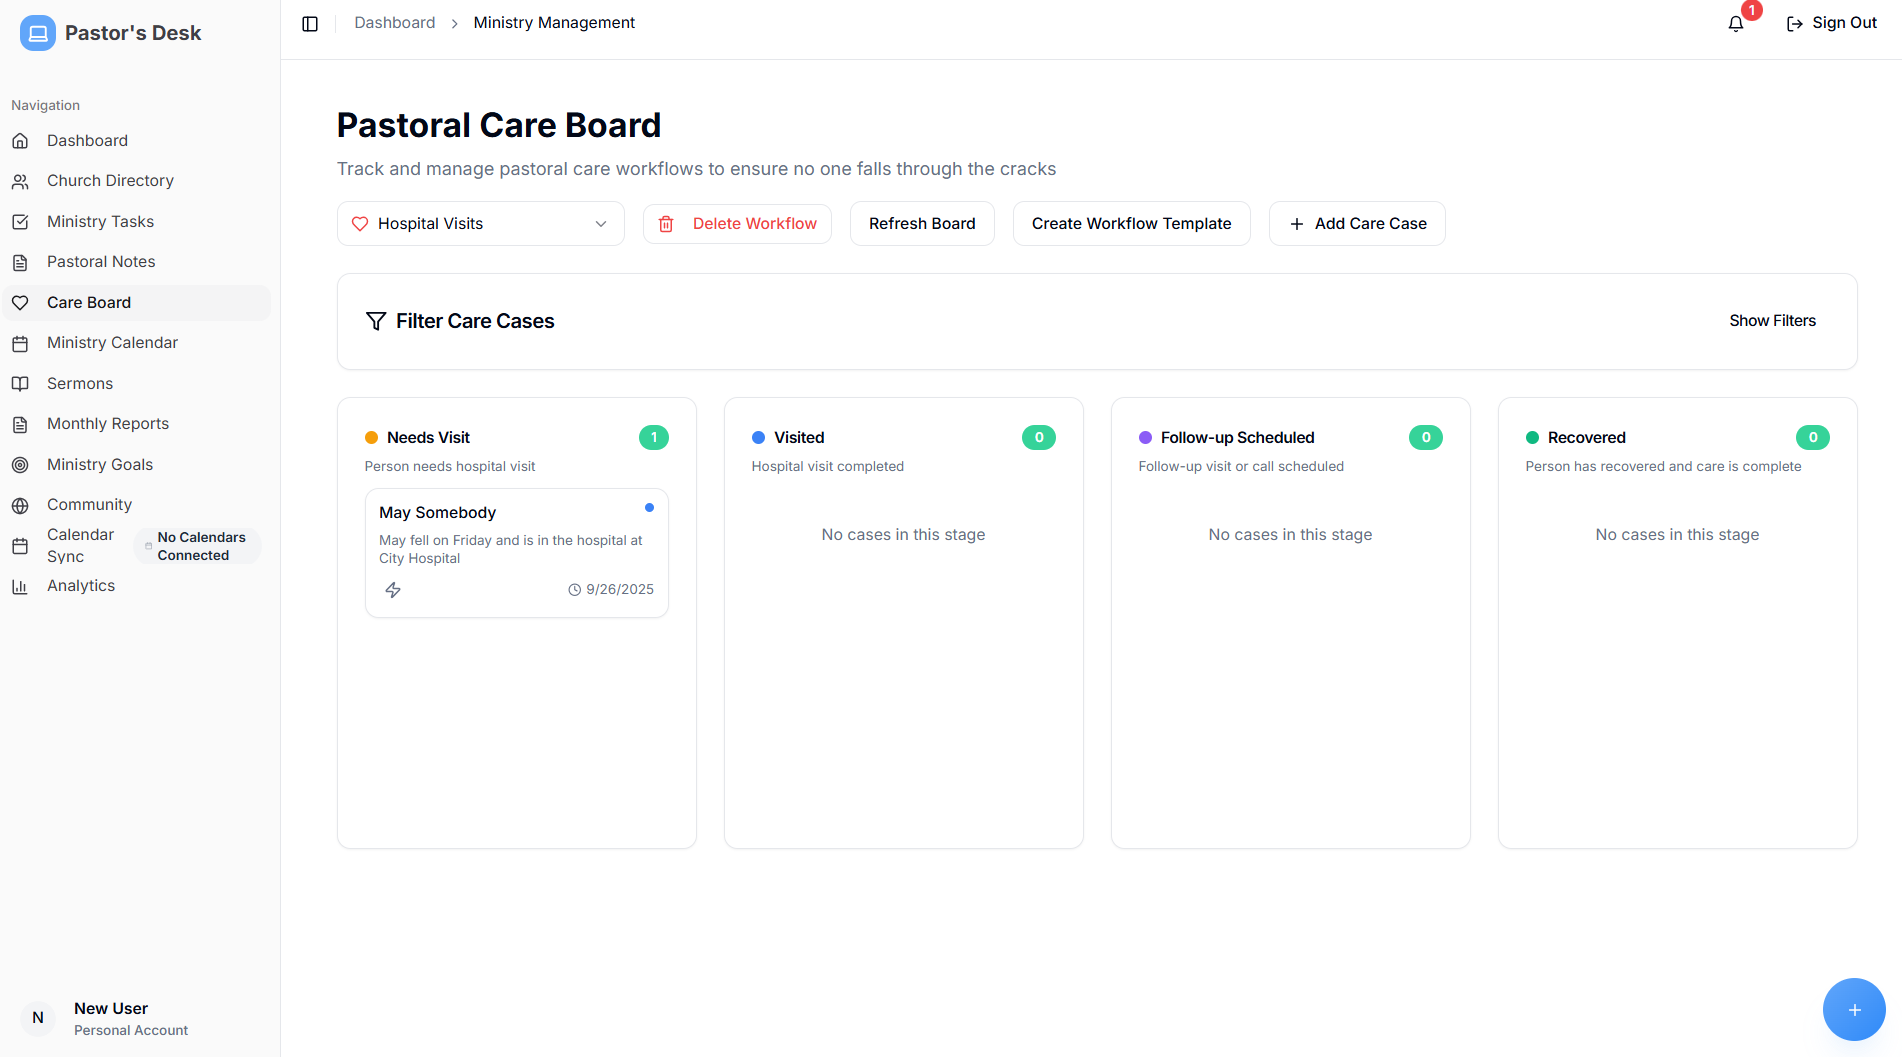The image size is (1902, 1057).
Task: Click the trash icon in Delete Workflow
Action: tap(666, 224)
